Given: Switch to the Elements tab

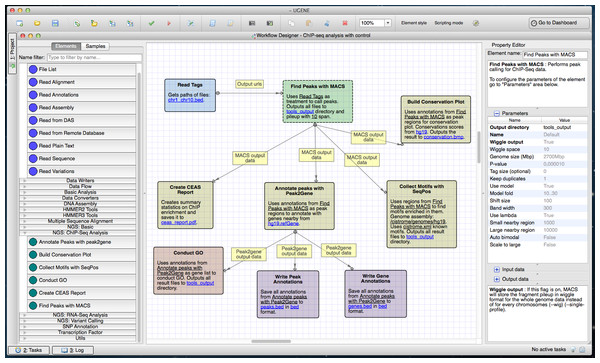Looking at the screenshot, I should point(66,46).
